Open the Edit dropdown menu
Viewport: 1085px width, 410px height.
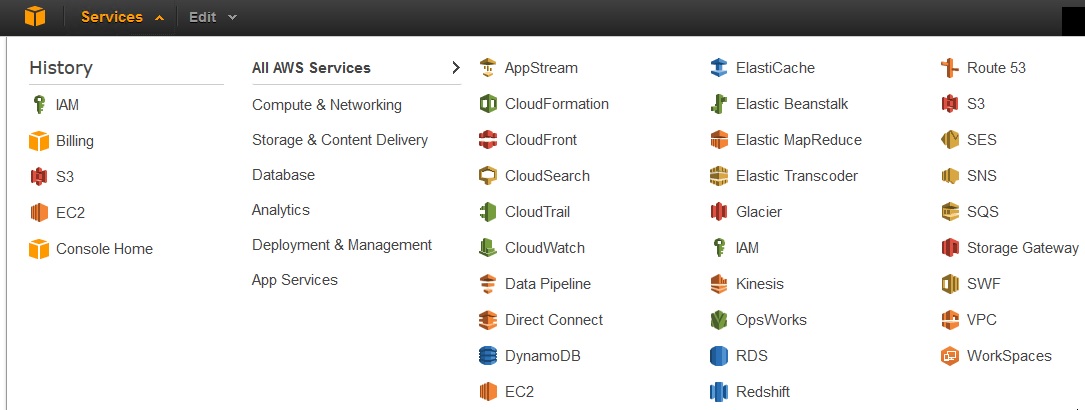pyautogui.click(x=212, y=17)
